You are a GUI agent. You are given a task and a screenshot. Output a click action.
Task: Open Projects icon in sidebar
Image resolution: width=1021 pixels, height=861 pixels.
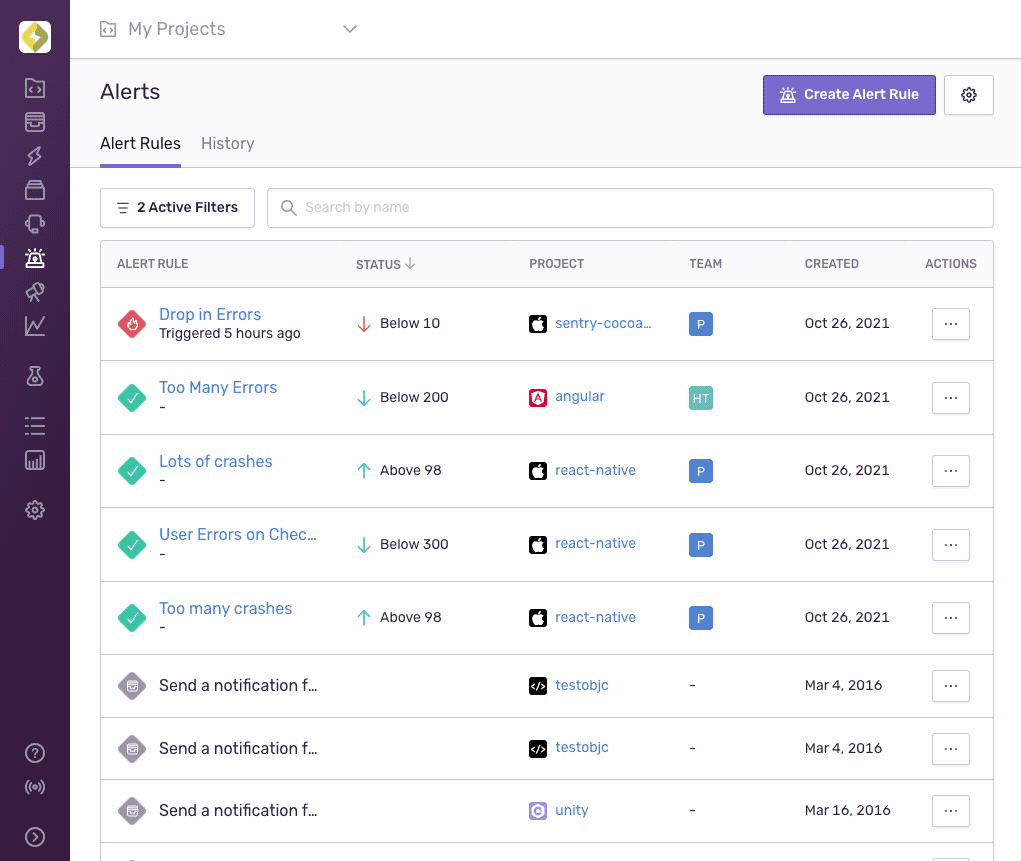tap(35, 88)
